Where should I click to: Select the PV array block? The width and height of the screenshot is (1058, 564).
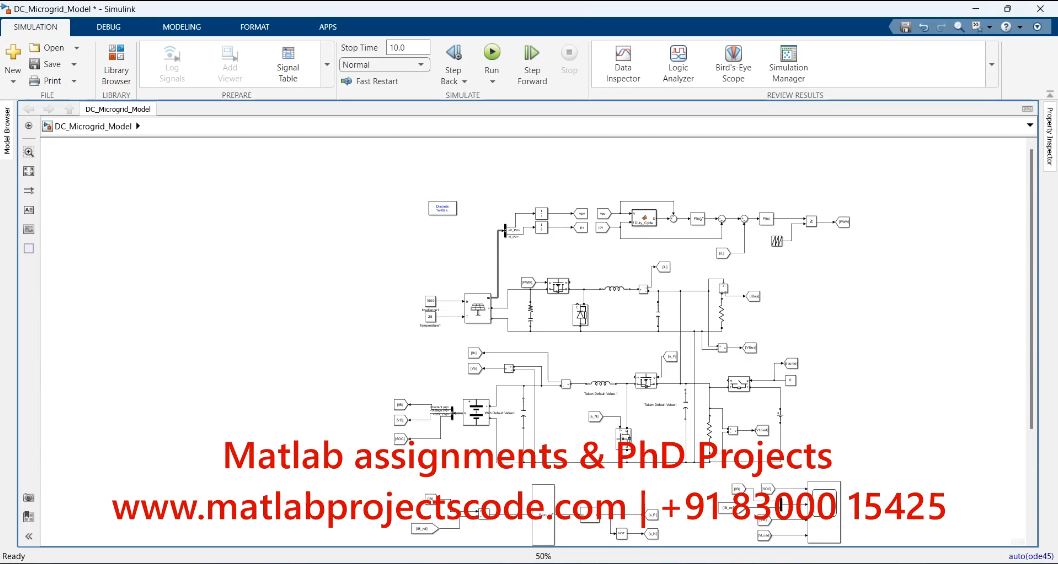(x=478, y=309)
